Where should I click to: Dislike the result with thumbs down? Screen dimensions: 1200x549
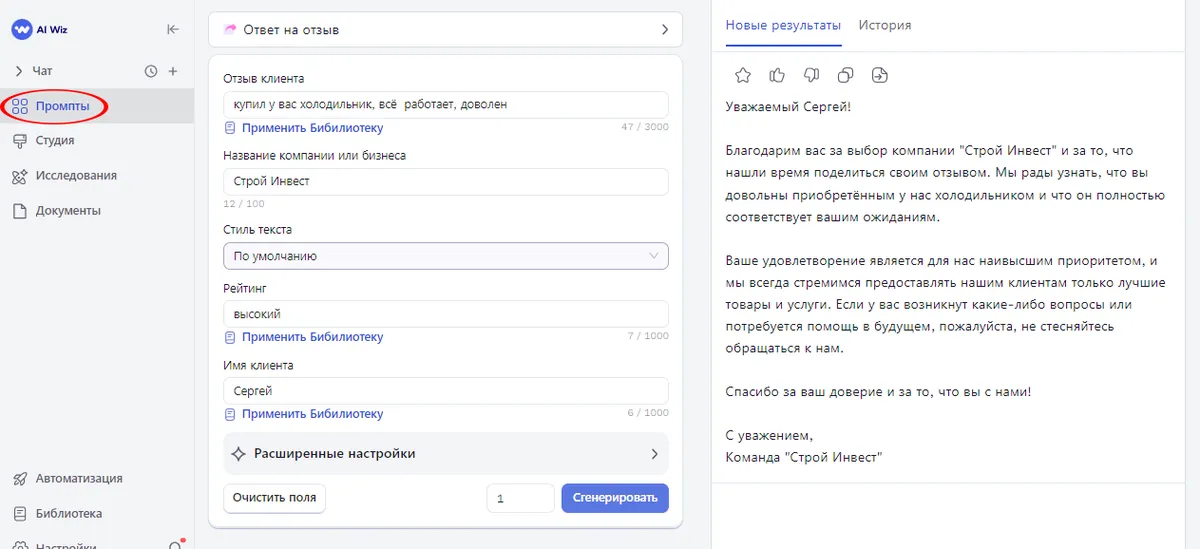click(x=811, y=75)
